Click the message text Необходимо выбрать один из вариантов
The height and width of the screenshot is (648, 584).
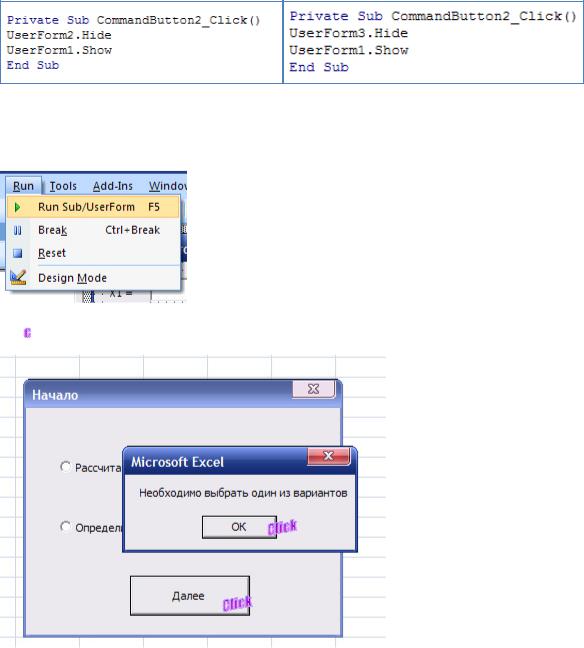pyautogui.click(x=243, y=493)
